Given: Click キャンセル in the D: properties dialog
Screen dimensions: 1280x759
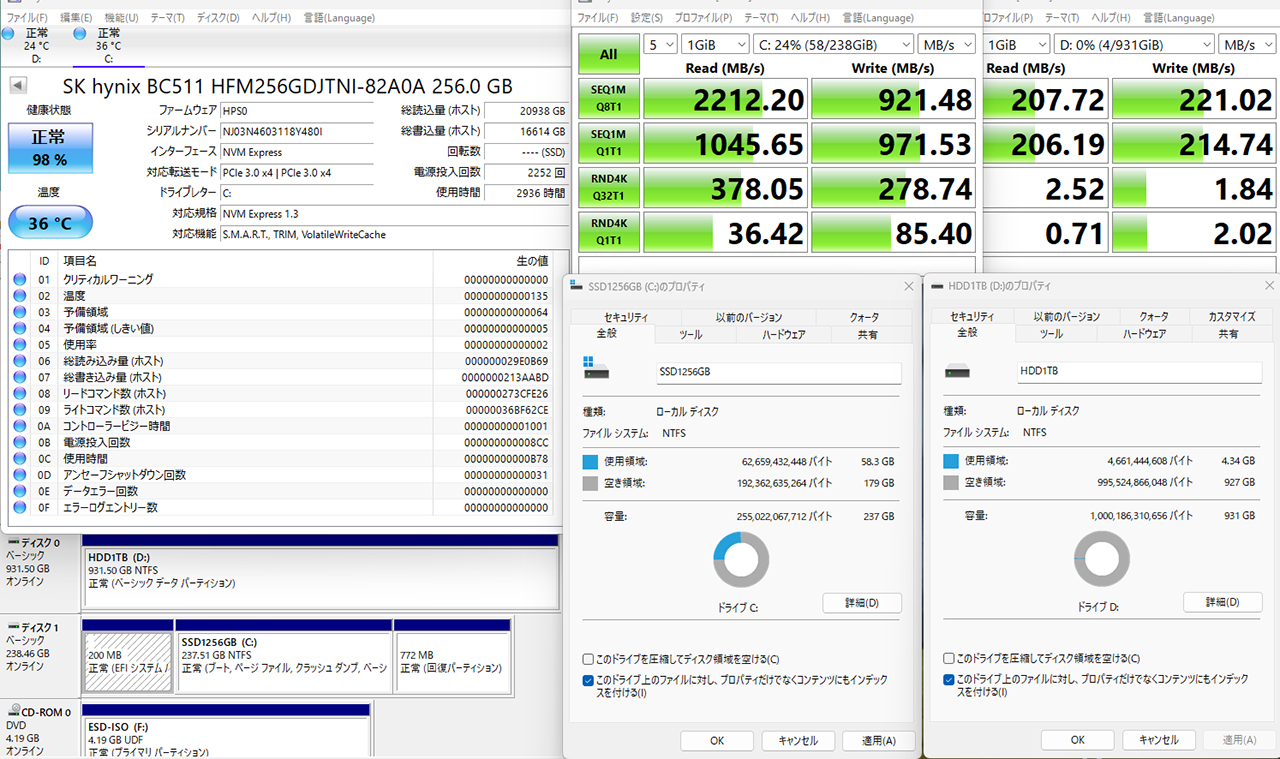Looking at the screenshot, I should pos(1157,740).
